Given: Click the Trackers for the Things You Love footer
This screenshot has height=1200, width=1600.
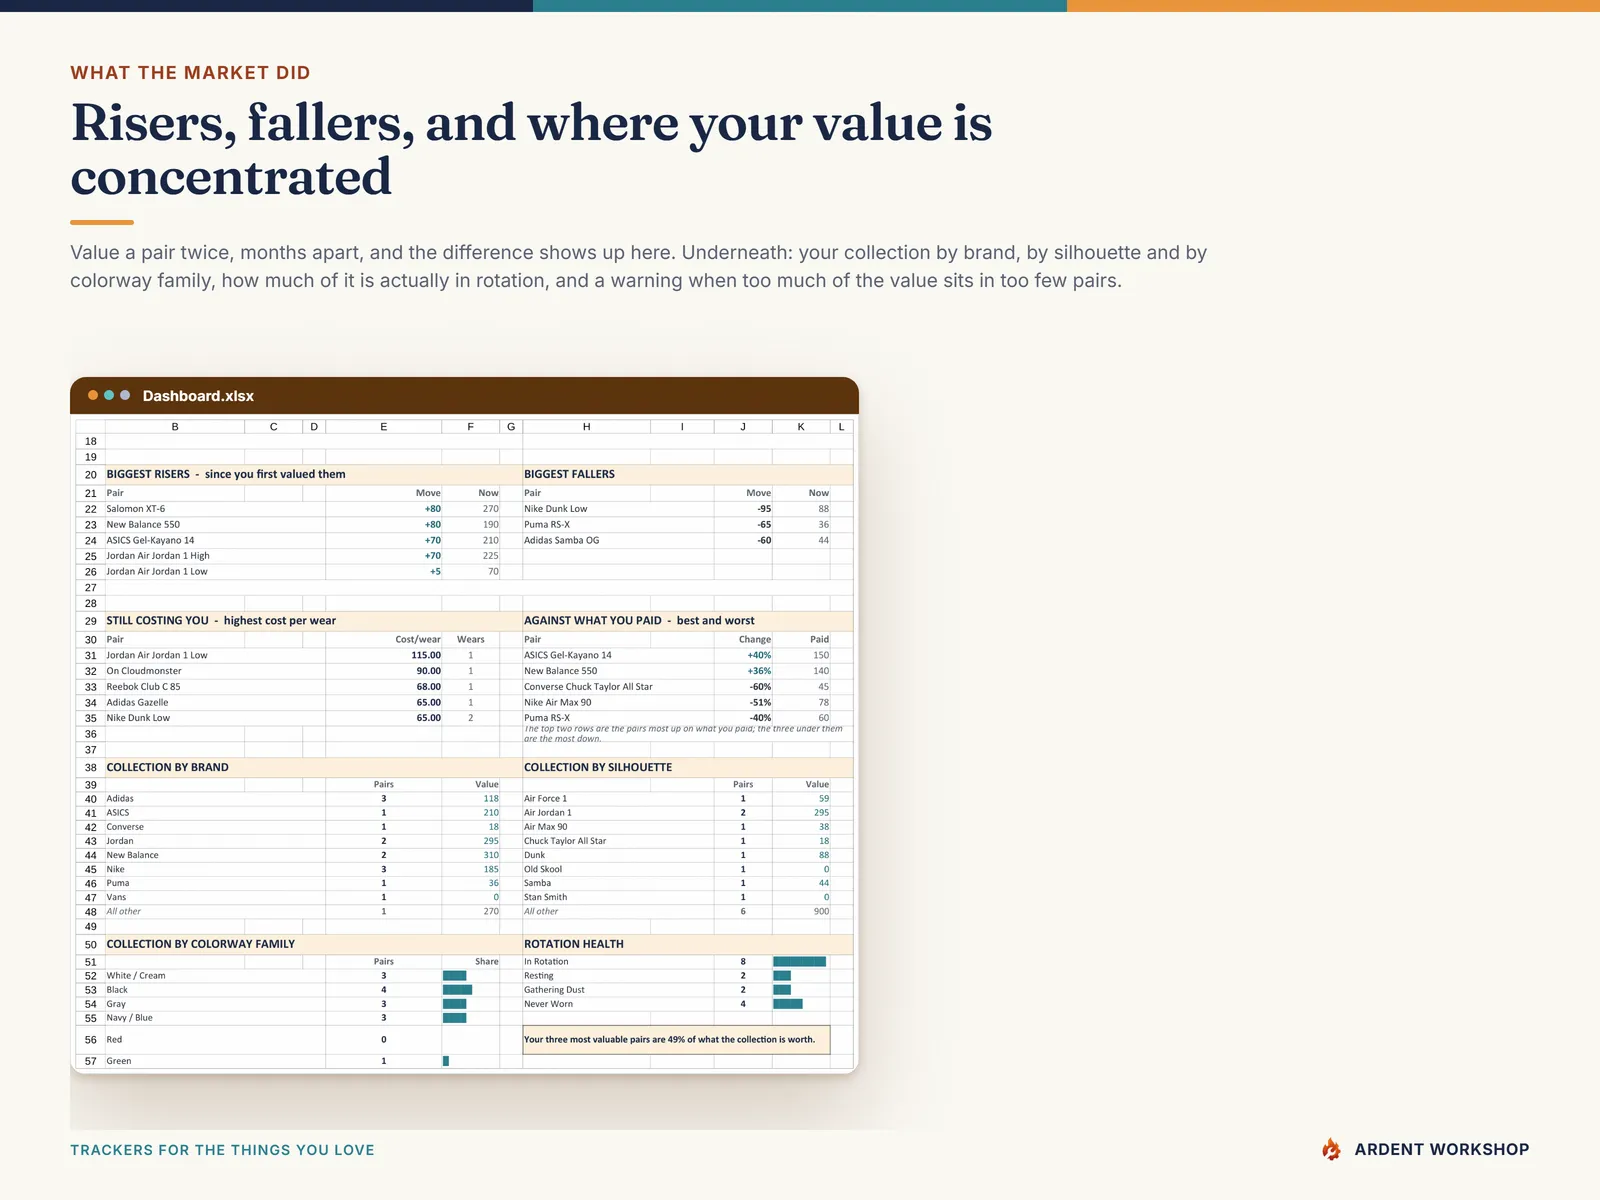Looking at the screenshot, I should click(x=222, y=1150).
